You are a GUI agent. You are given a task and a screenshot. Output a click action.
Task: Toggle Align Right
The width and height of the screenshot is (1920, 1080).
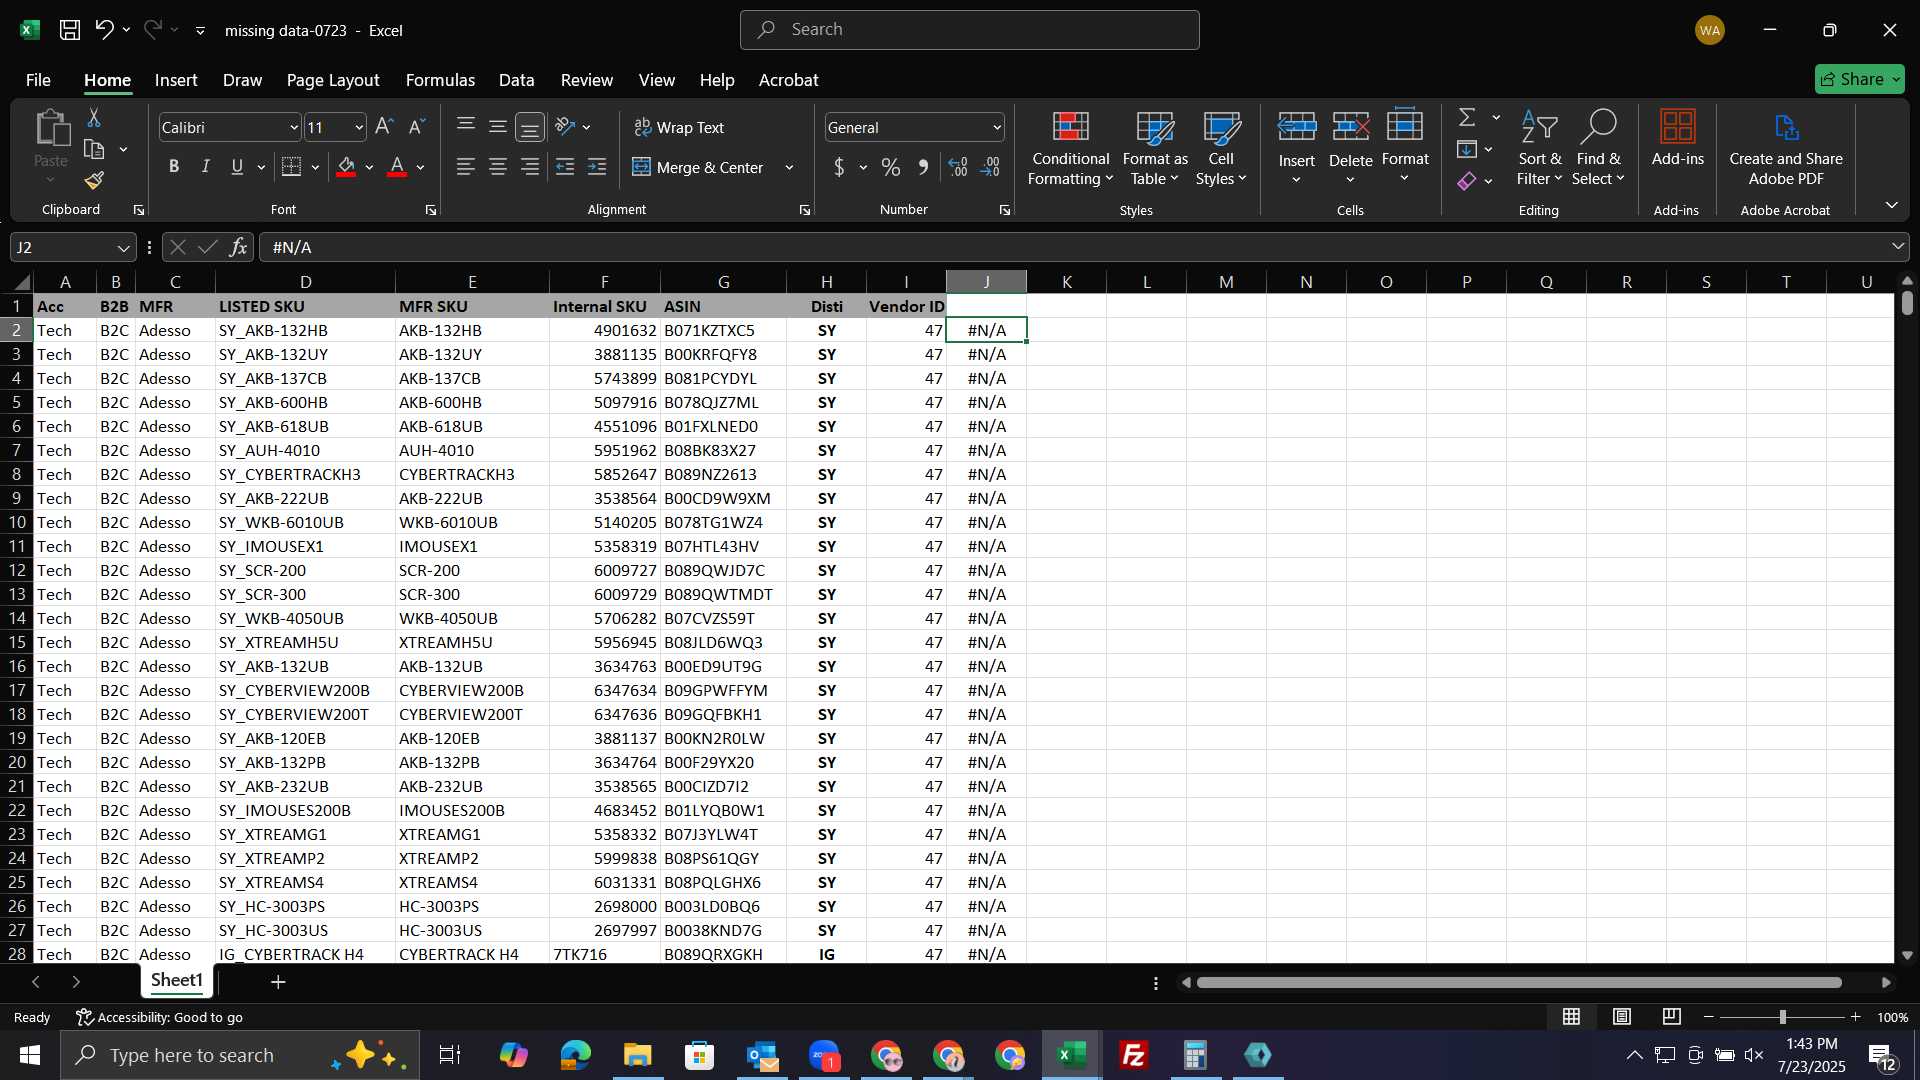coord(530,167)
